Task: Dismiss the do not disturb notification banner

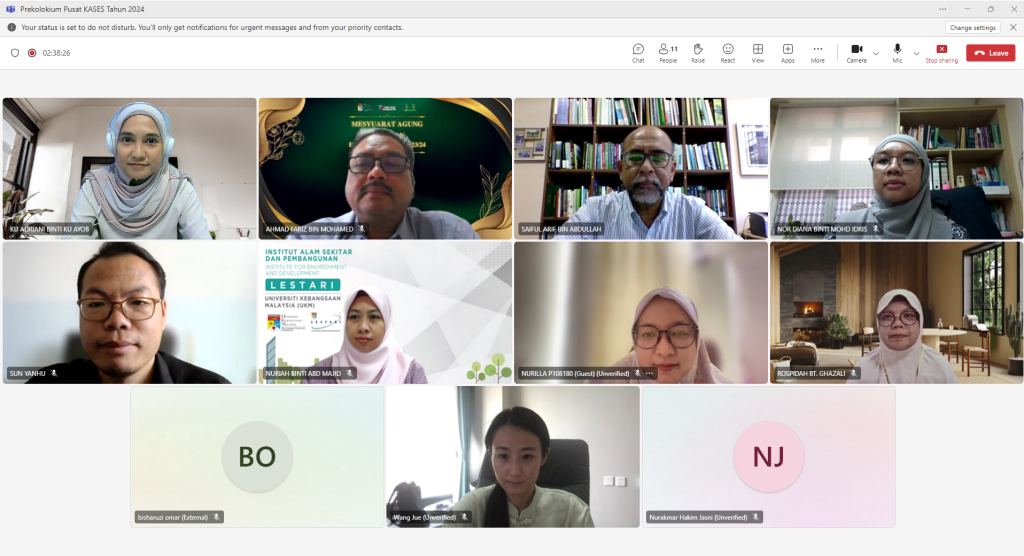Action: 1012,28
